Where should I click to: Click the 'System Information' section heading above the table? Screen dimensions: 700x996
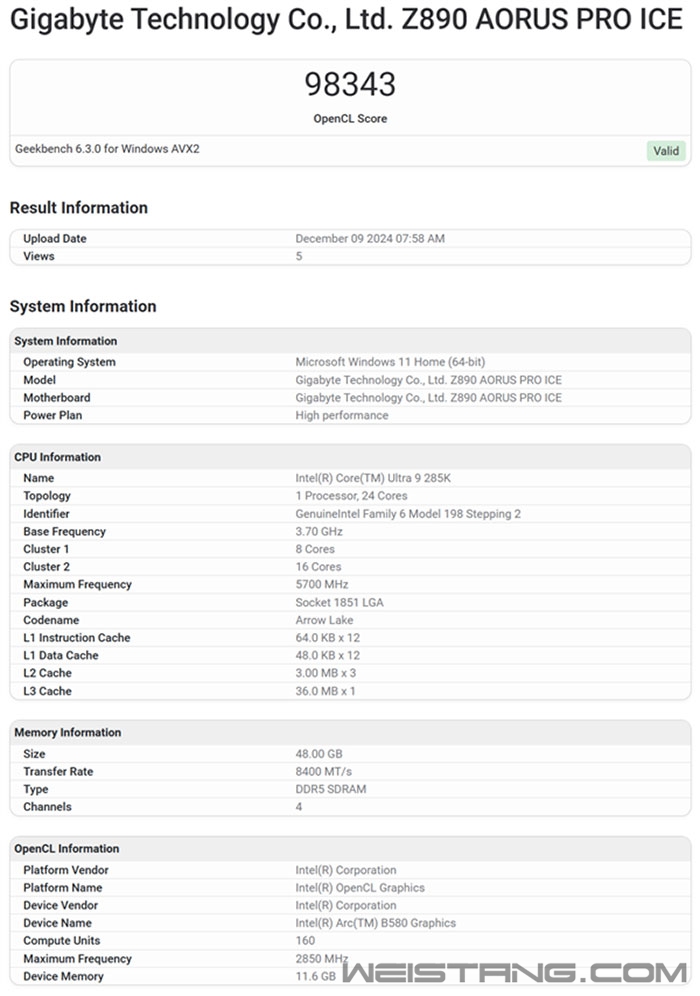click(x=83, y=306)
